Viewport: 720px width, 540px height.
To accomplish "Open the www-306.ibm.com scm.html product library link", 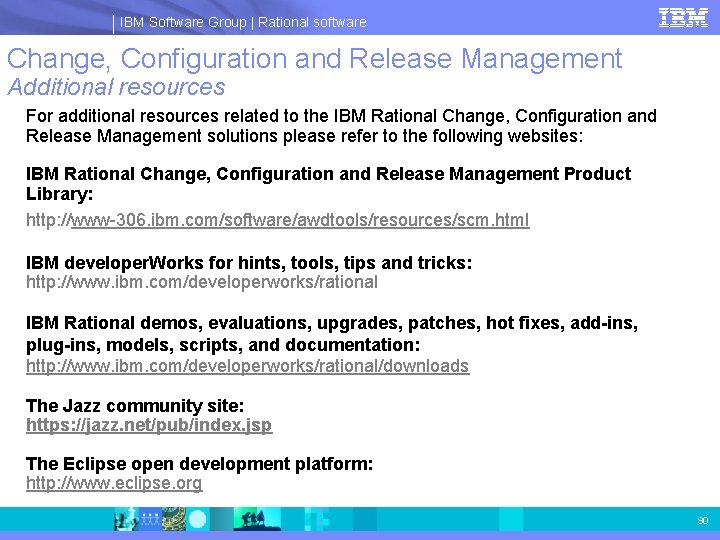I will pyautogui.click(x=278, y=220).
